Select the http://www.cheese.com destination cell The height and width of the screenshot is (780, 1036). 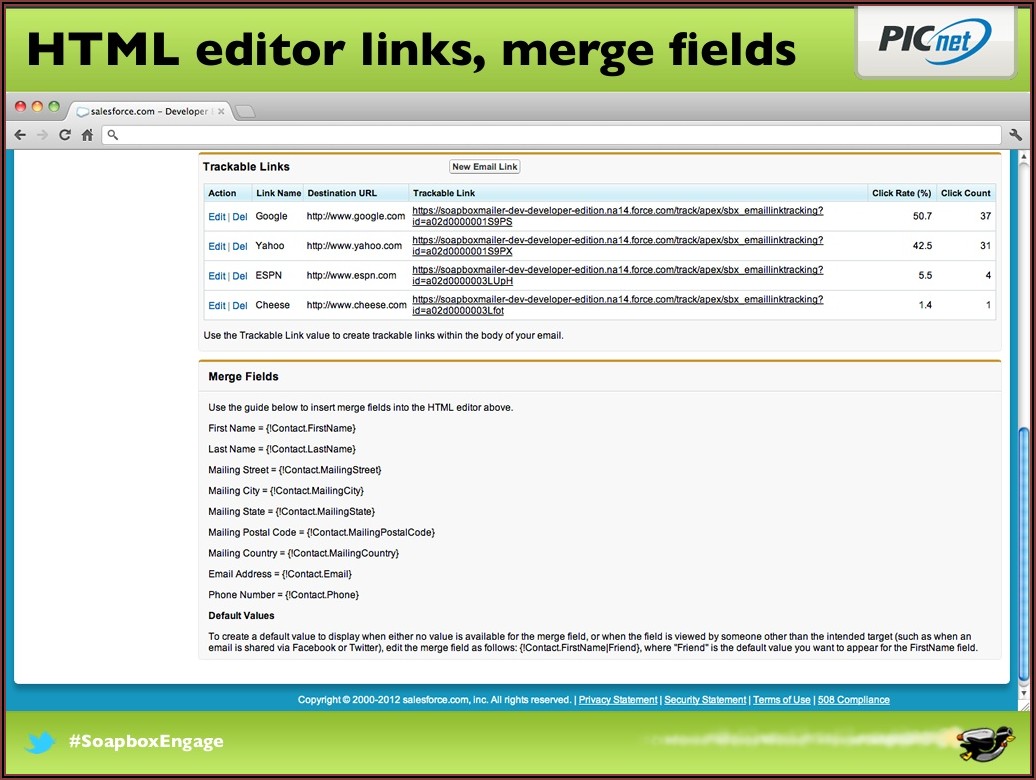tap(356, 305)
